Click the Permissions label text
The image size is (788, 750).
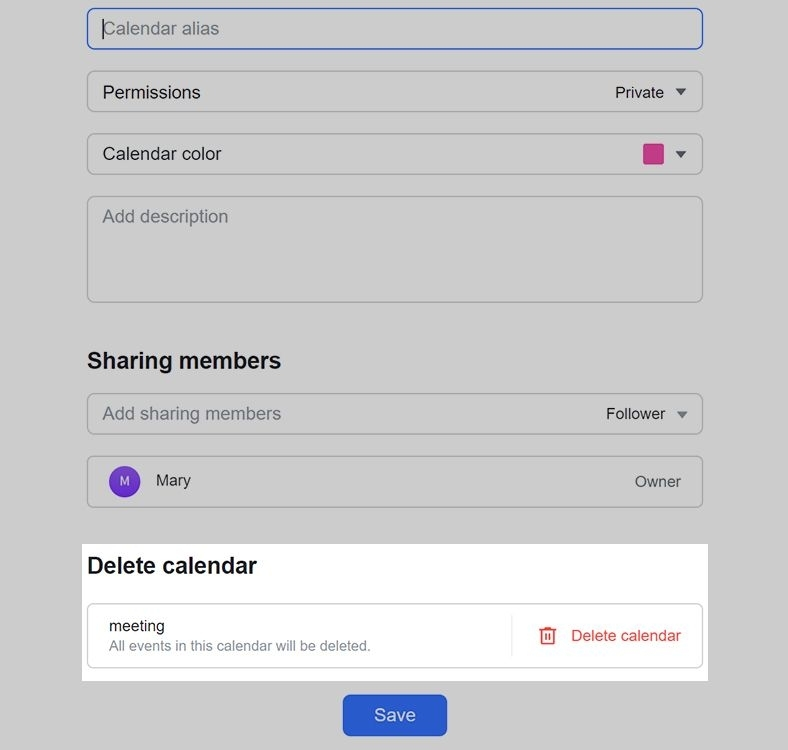pyautogui.click(x=151, y=92)
